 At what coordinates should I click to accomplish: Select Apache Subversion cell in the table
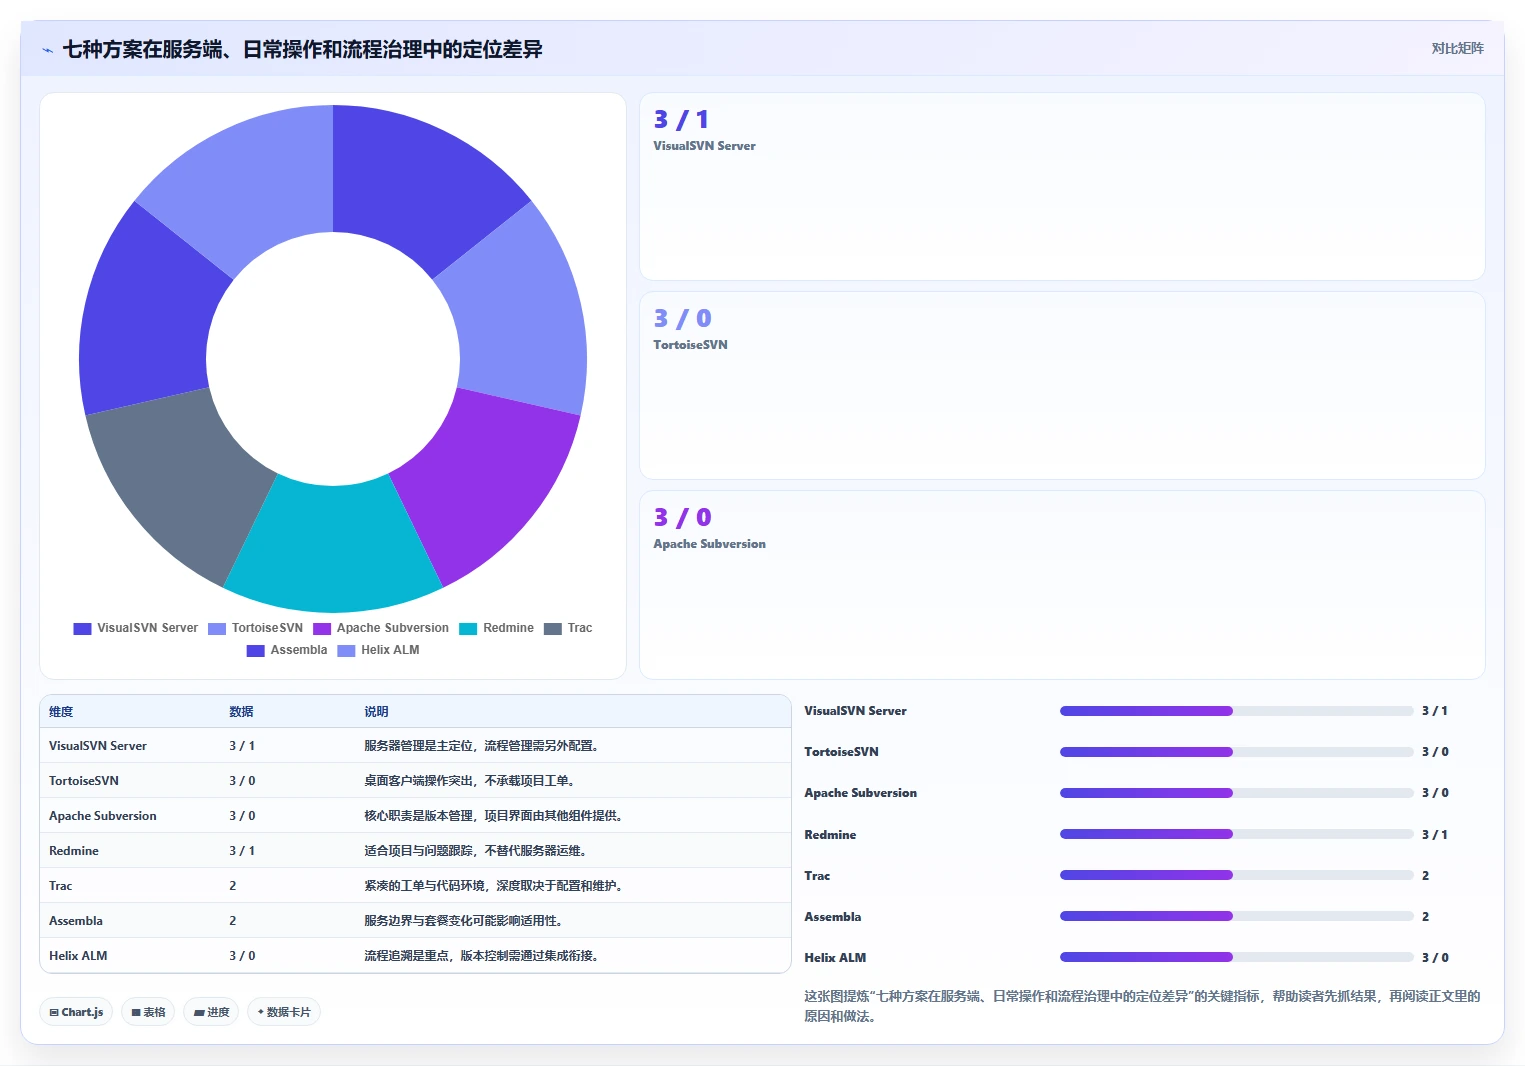click(103, 816)
